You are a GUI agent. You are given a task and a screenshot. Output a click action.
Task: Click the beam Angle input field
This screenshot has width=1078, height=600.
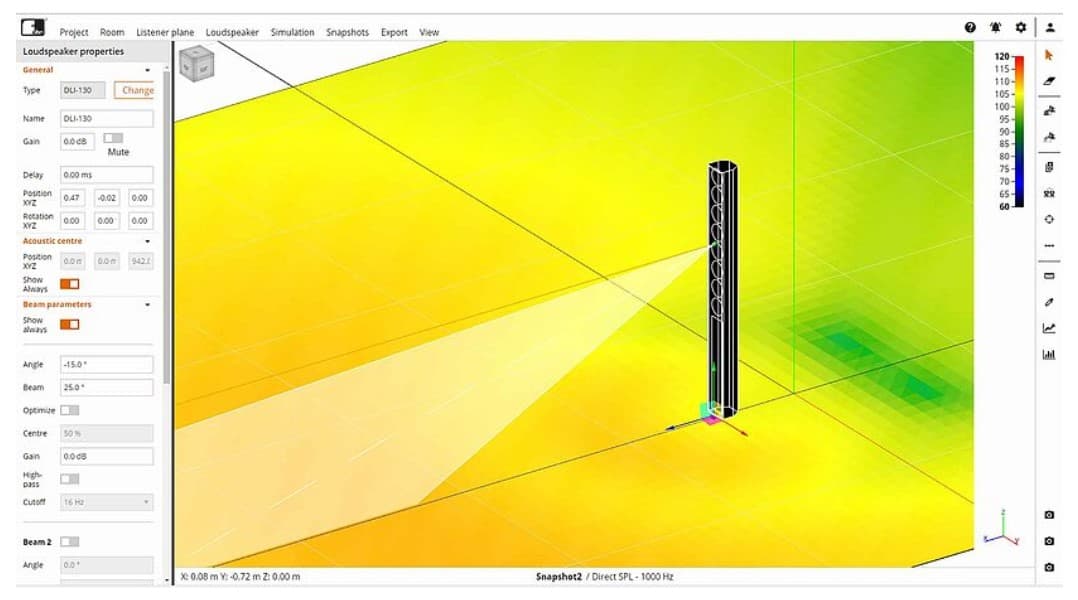tap(106, 364)
